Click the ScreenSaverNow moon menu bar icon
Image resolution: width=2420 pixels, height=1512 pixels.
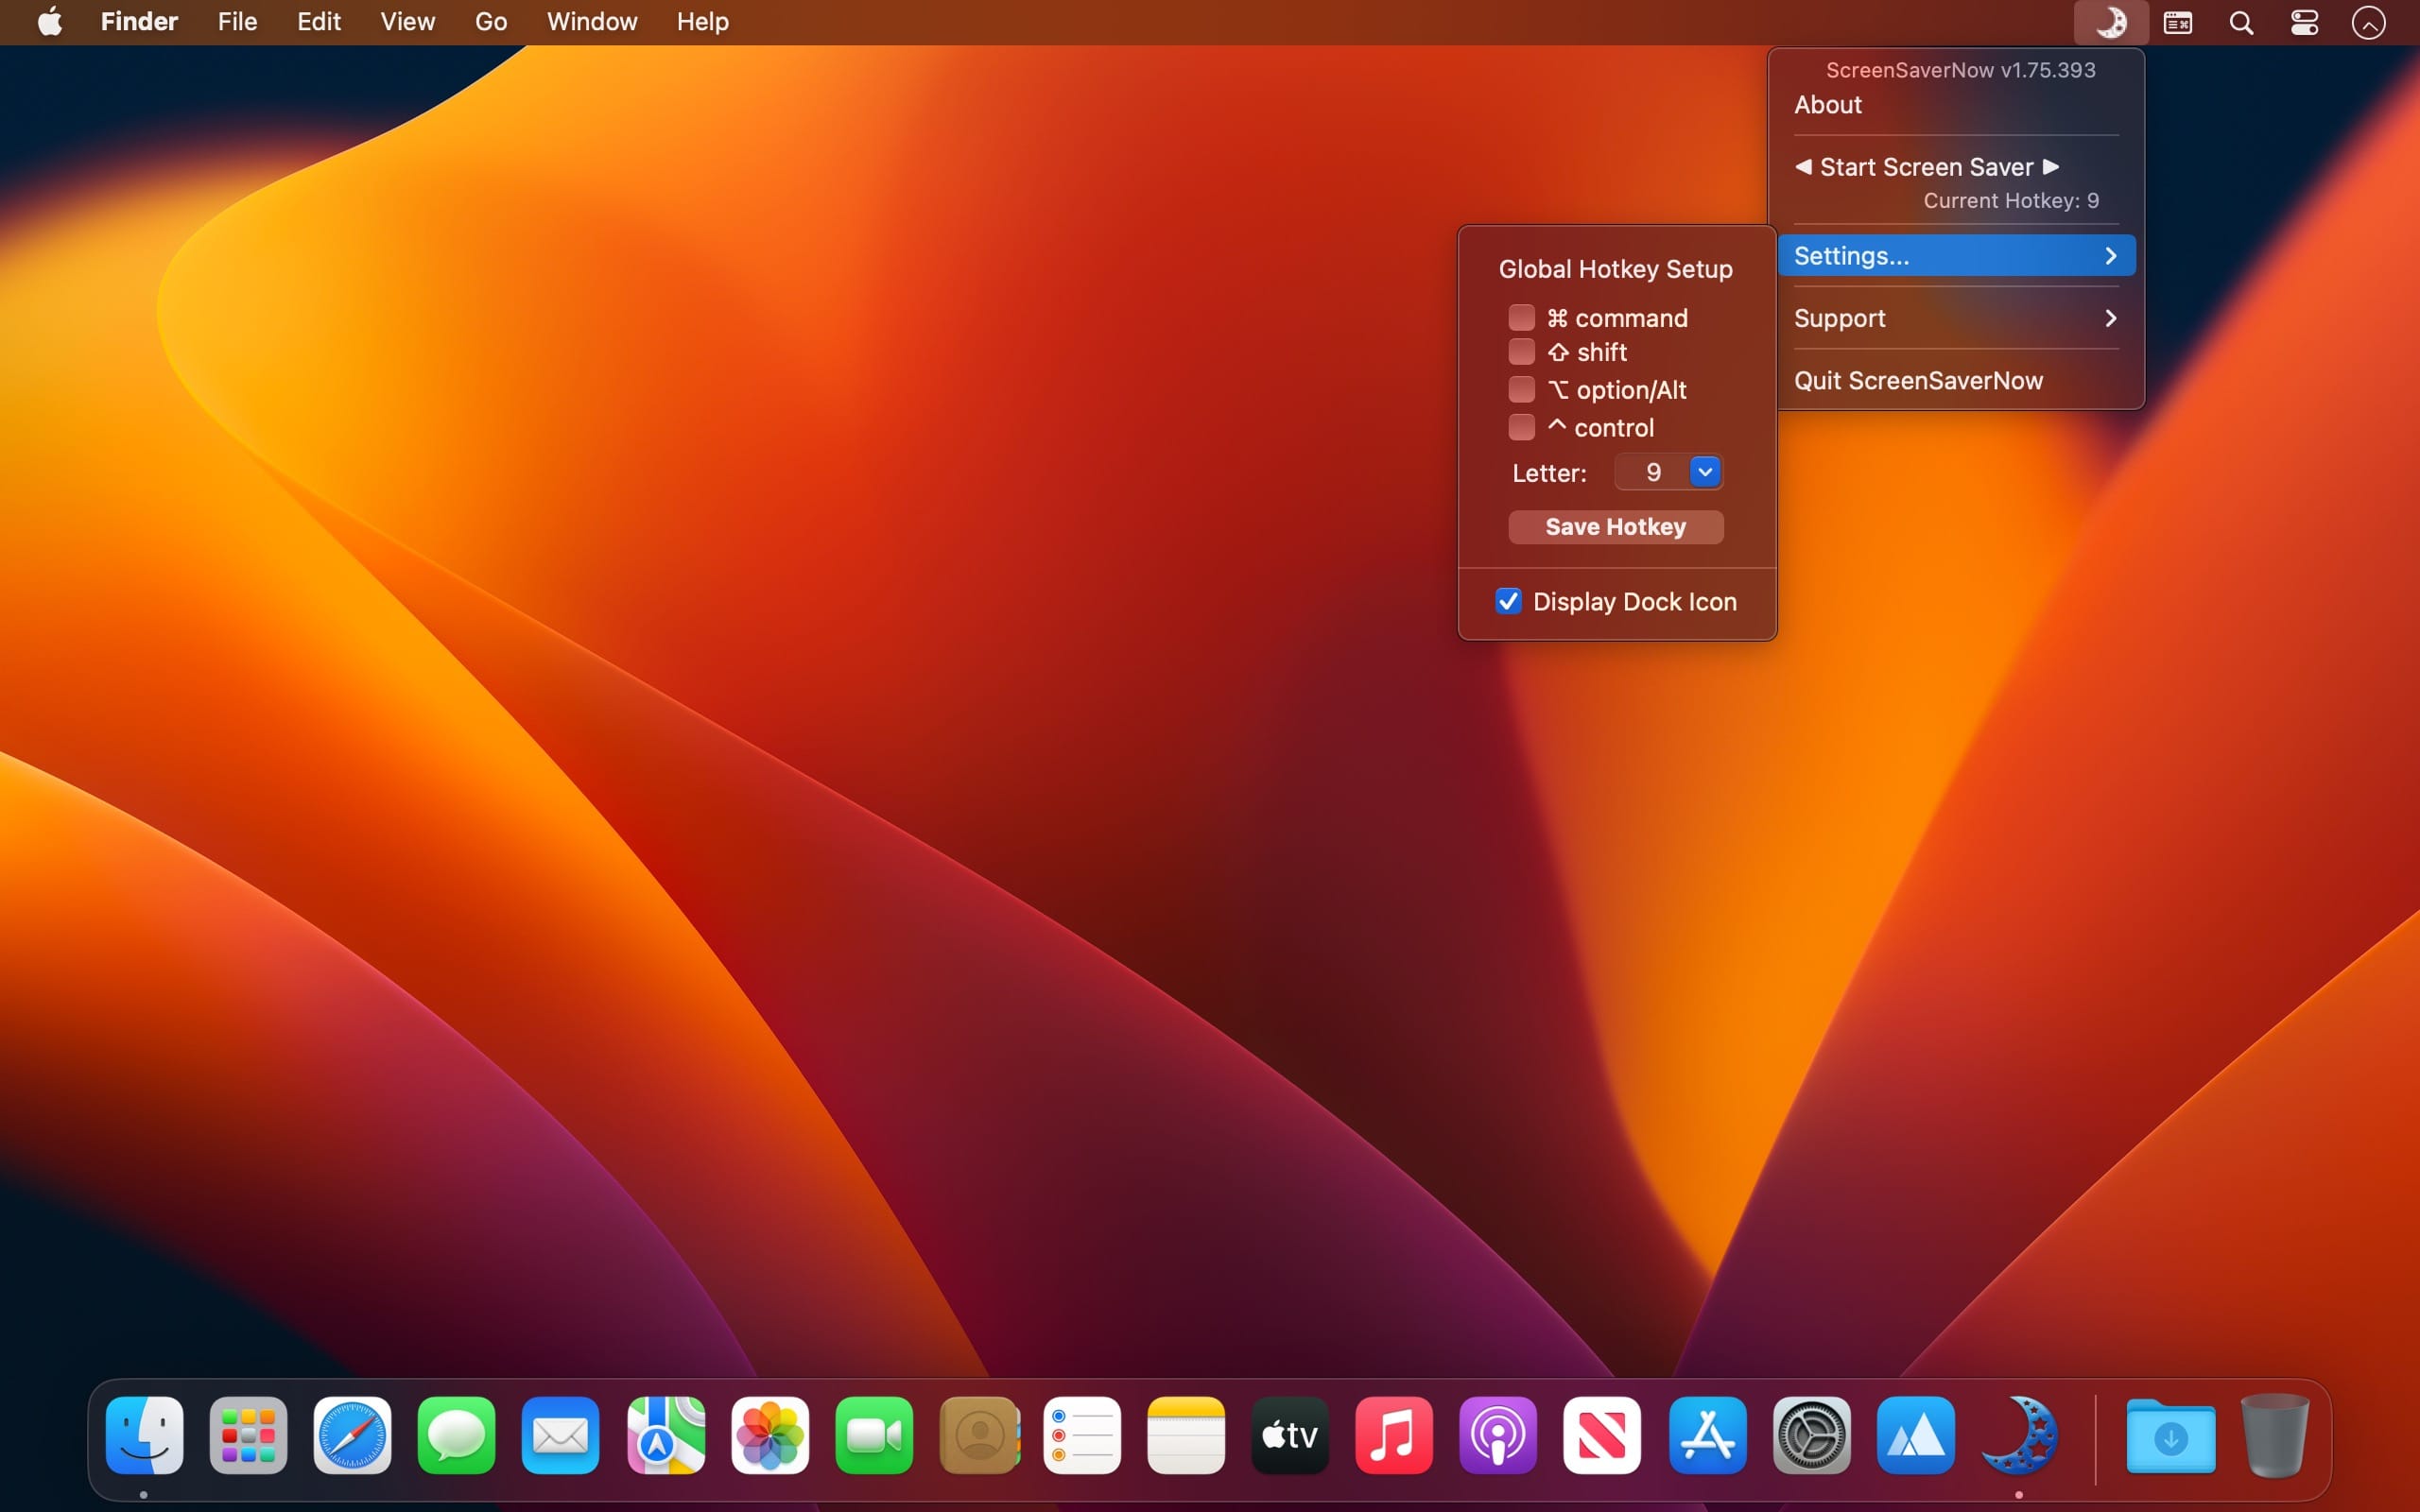tap(2110, 22)
